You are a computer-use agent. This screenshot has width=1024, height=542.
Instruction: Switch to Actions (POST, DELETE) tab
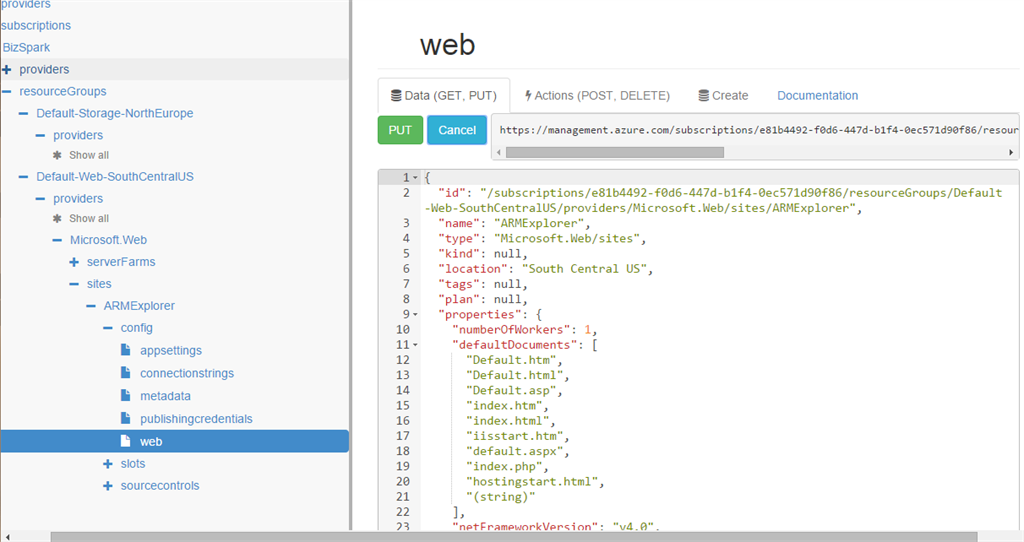click(x=597, y=96)
